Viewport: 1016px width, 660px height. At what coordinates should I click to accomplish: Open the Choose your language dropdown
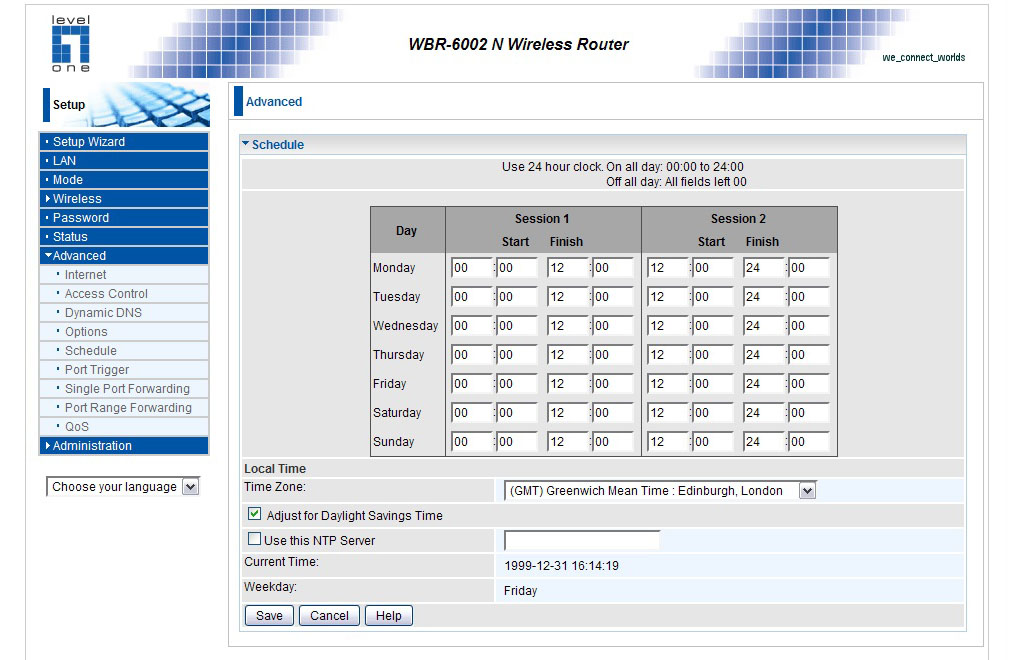pyautogui.click(x=122, y=486)
